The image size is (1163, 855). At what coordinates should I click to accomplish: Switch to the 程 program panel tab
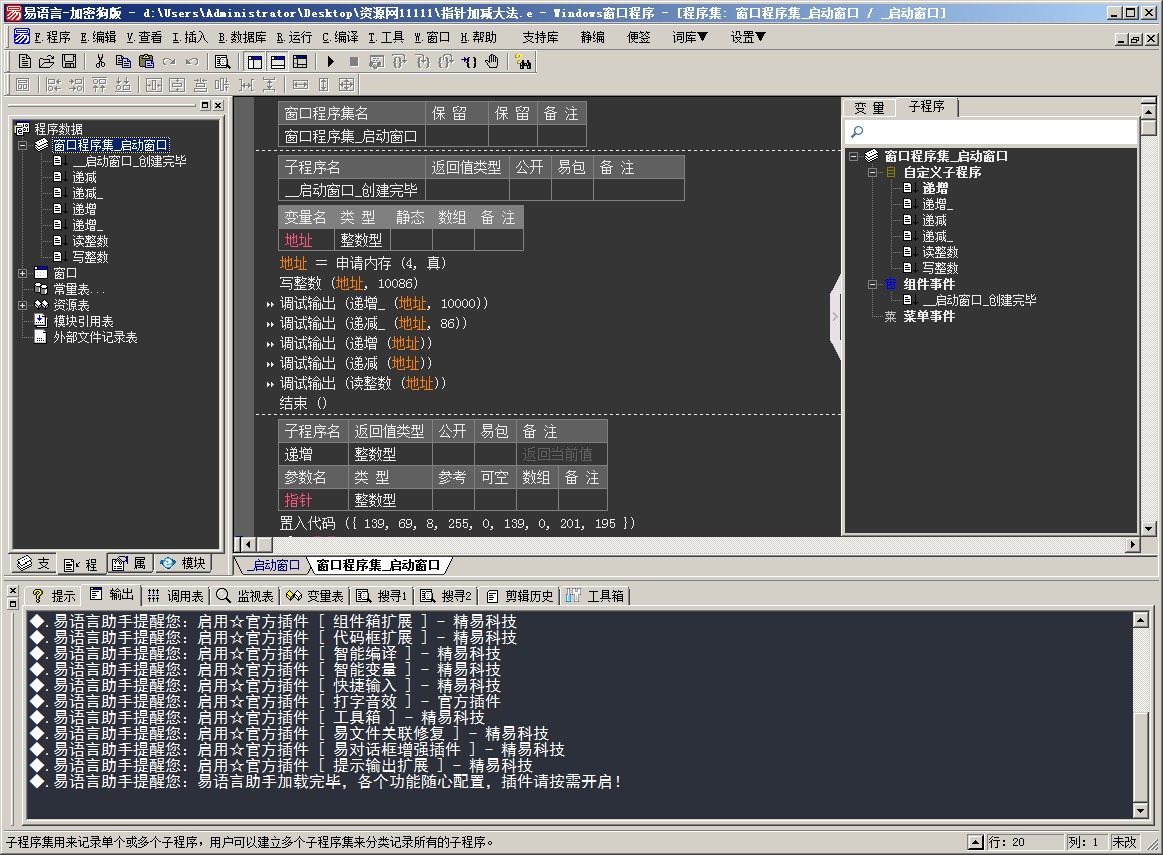point(81,564)
